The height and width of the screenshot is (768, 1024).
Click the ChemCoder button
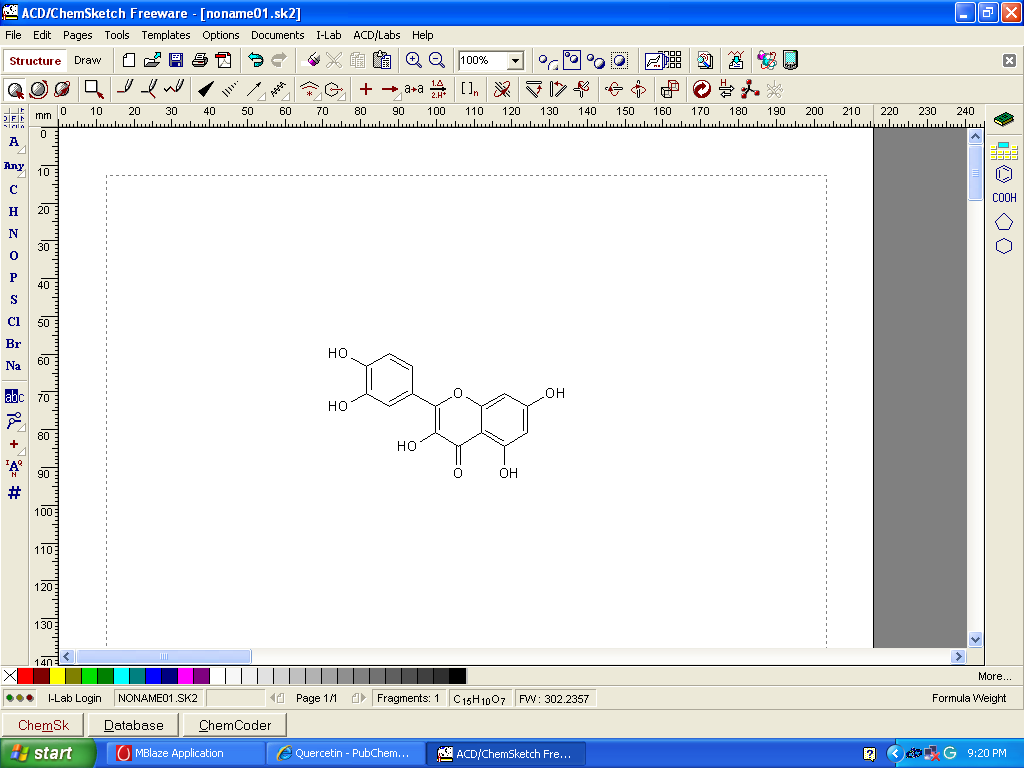pos(235,725)
